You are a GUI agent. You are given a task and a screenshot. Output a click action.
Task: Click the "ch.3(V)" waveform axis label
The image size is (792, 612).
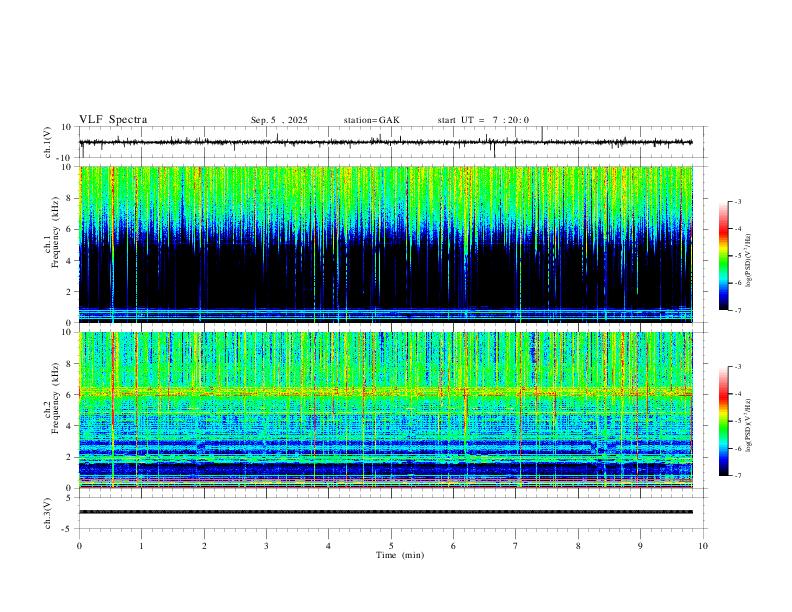tap(48, 513)
